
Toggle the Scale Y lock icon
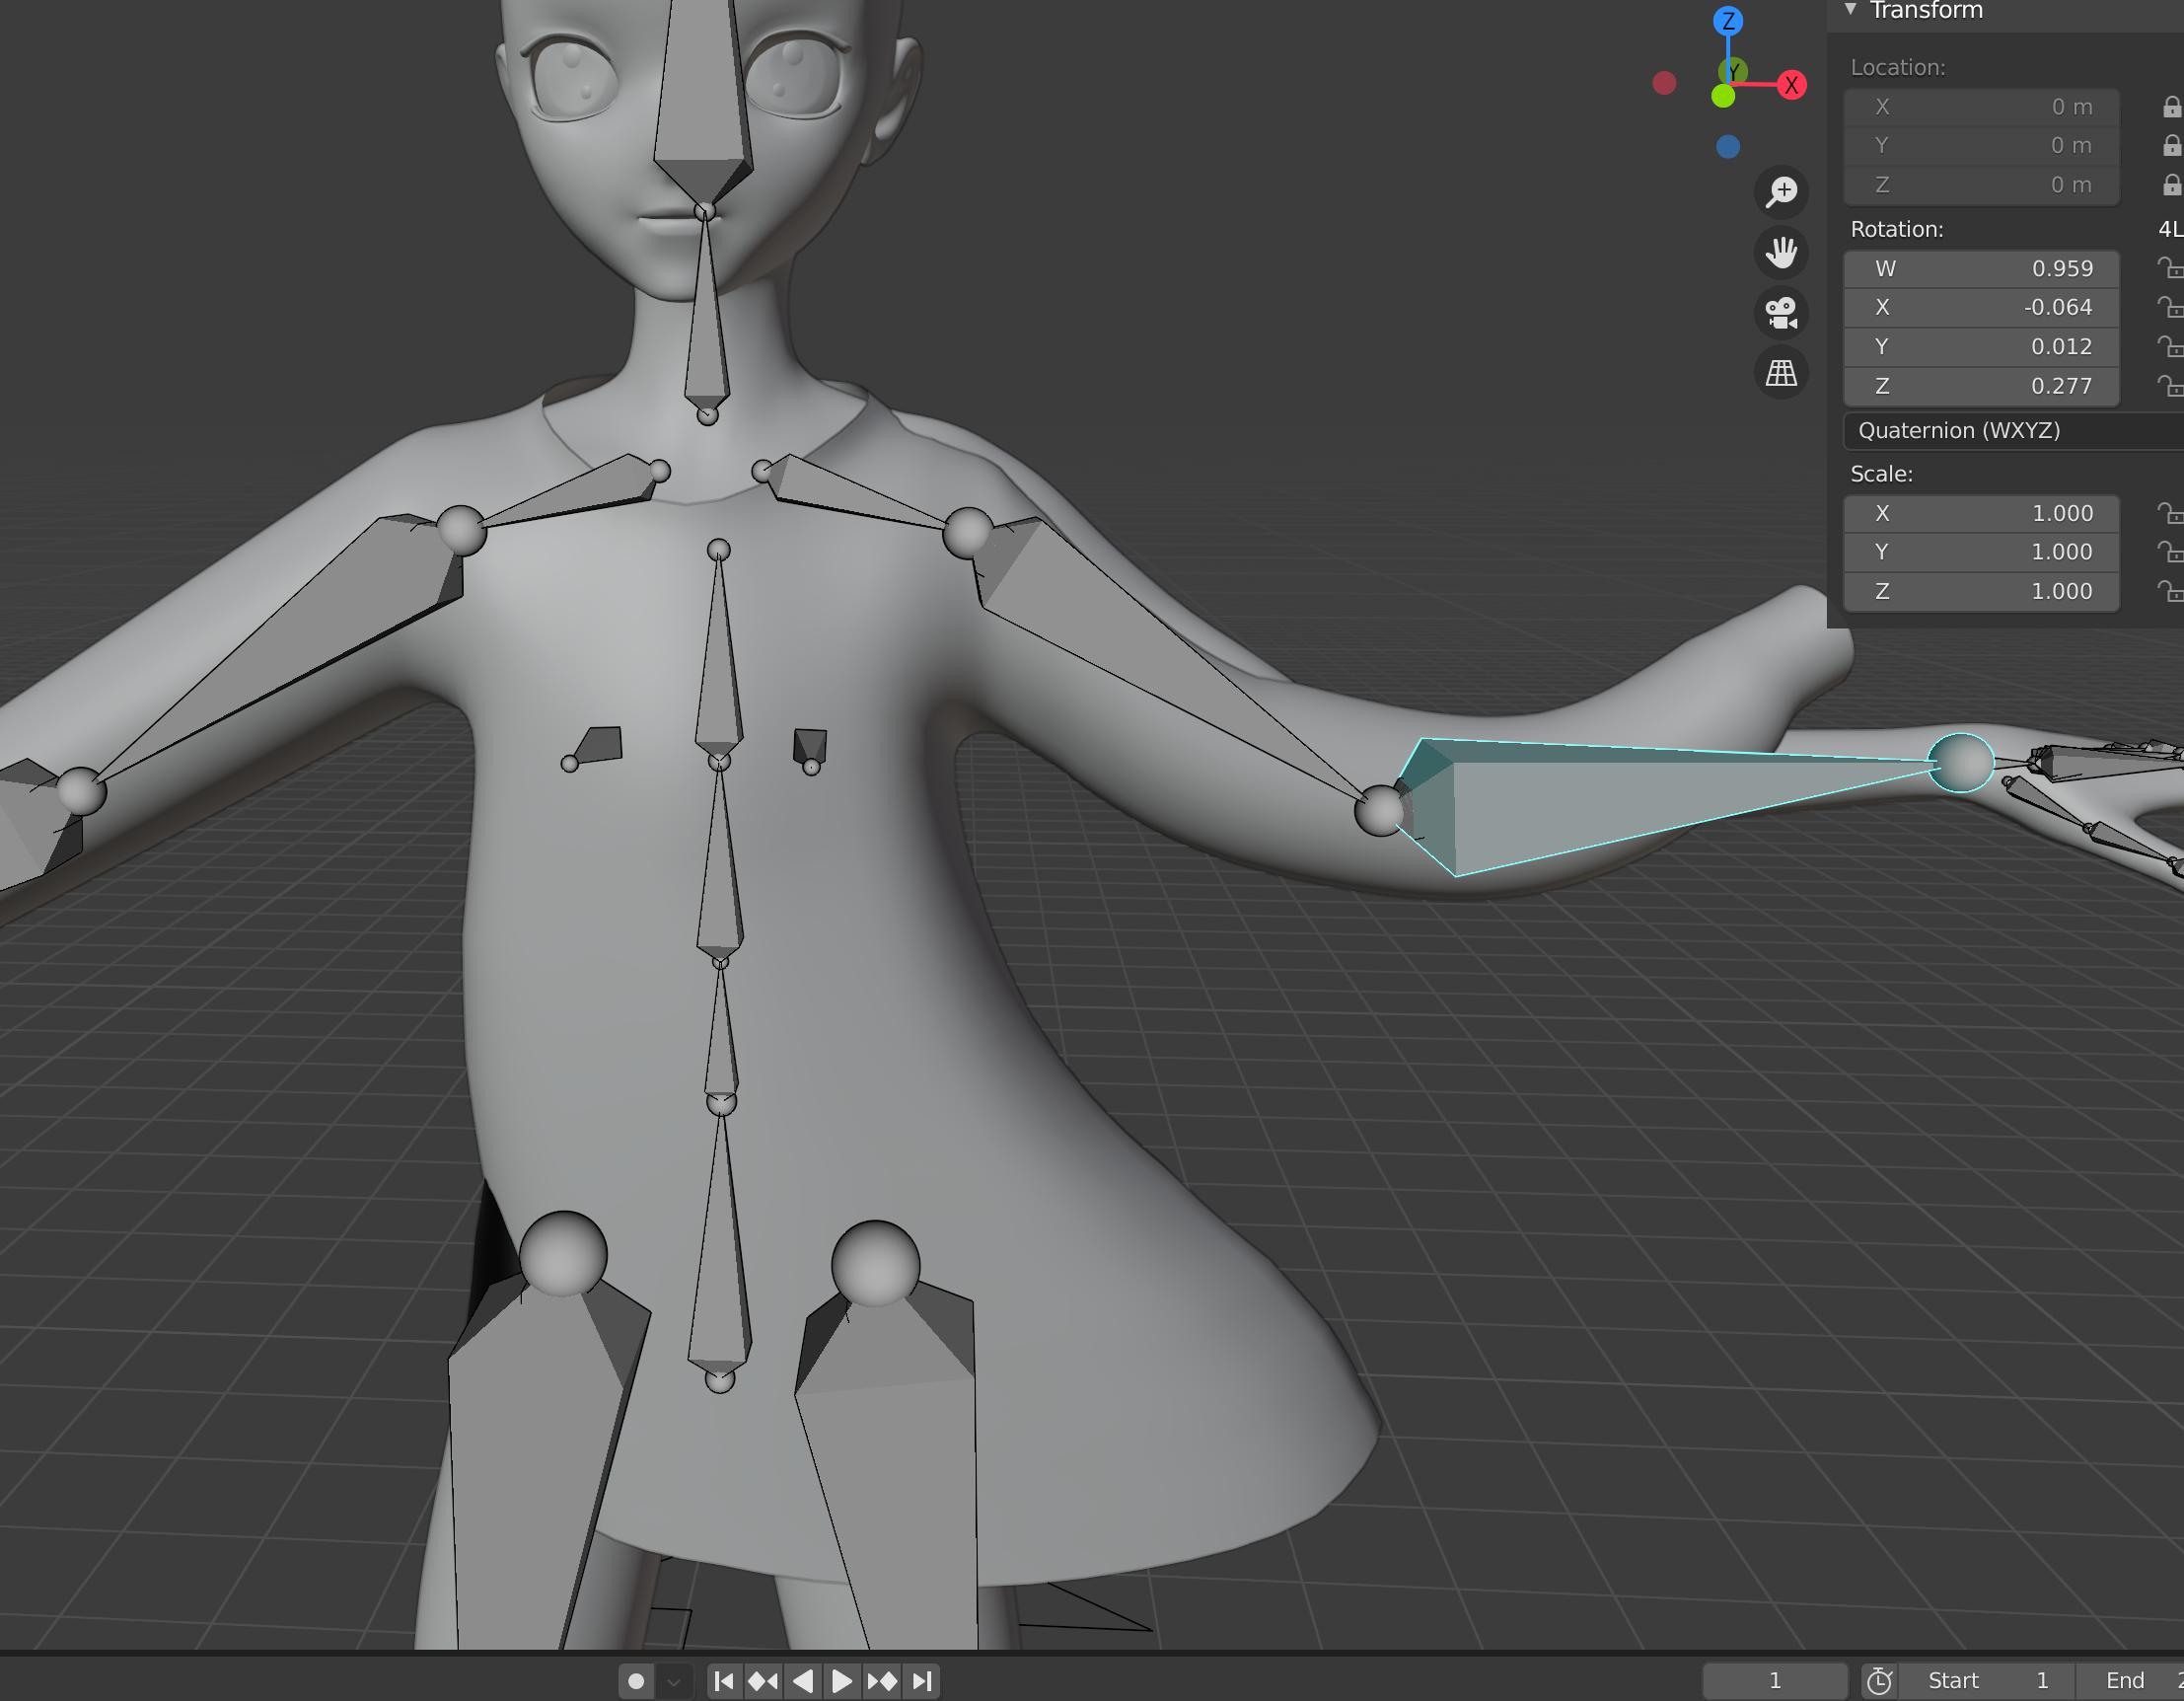2169,552
